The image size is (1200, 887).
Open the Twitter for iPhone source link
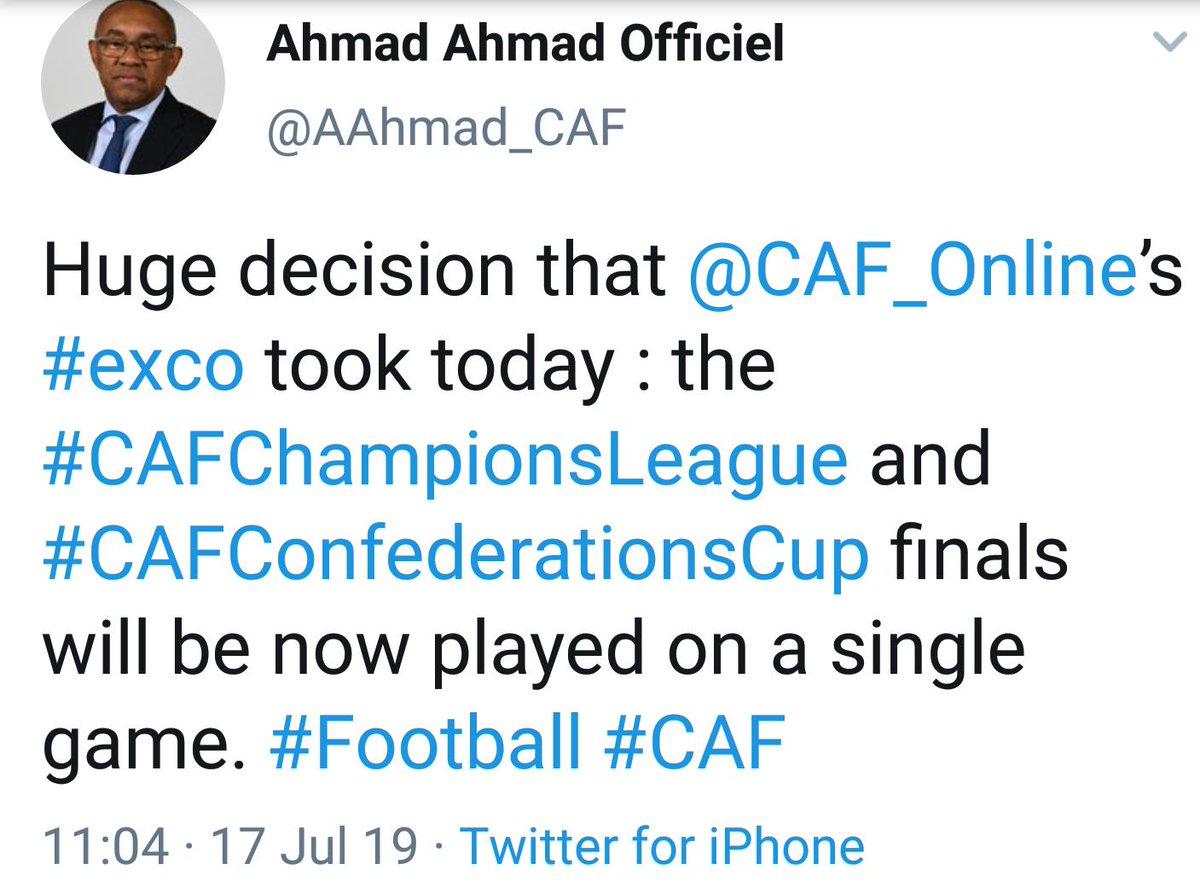662,848
